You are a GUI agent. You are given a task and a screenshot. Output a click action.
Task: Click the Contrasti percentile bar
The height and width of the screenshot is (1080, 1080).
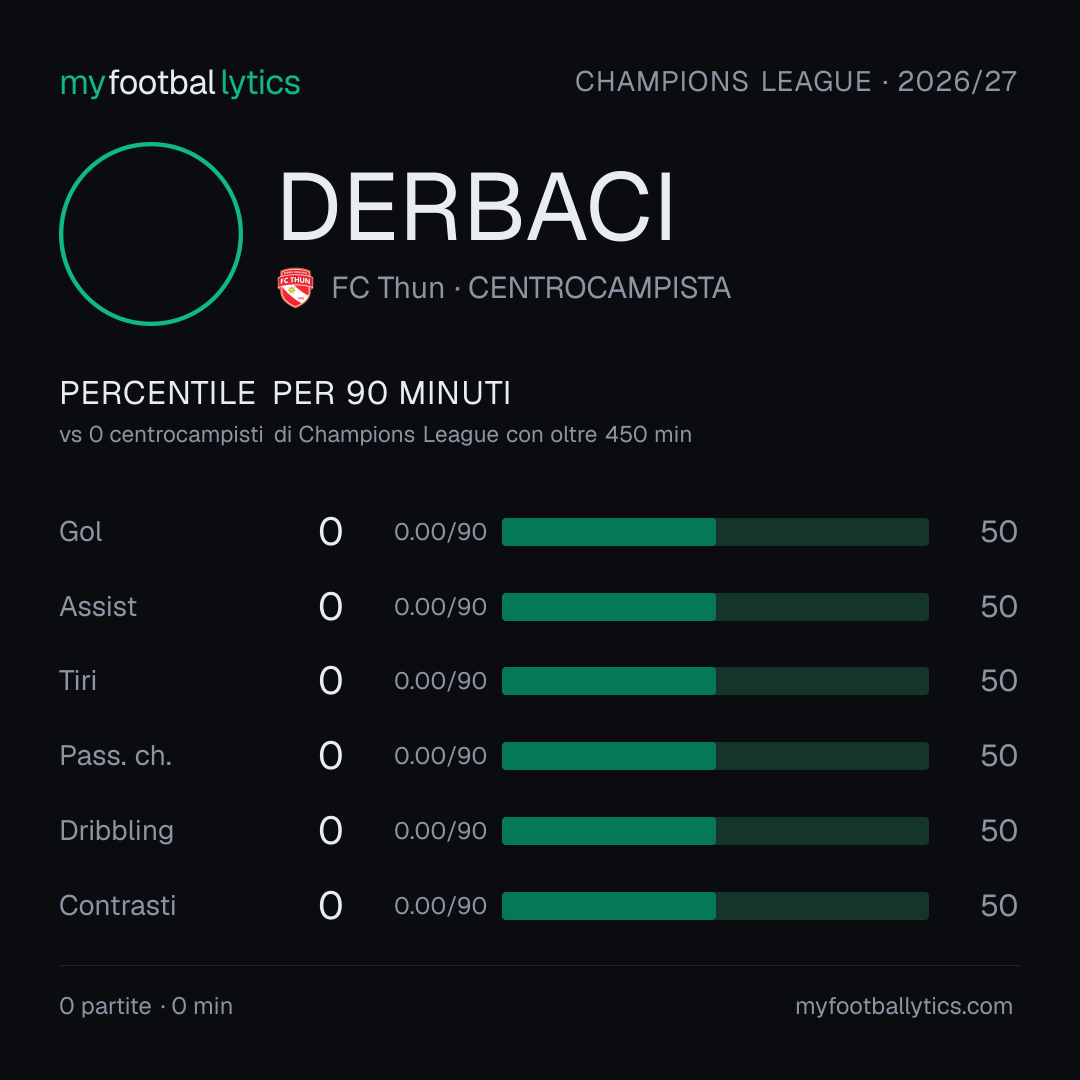point(715,906)
